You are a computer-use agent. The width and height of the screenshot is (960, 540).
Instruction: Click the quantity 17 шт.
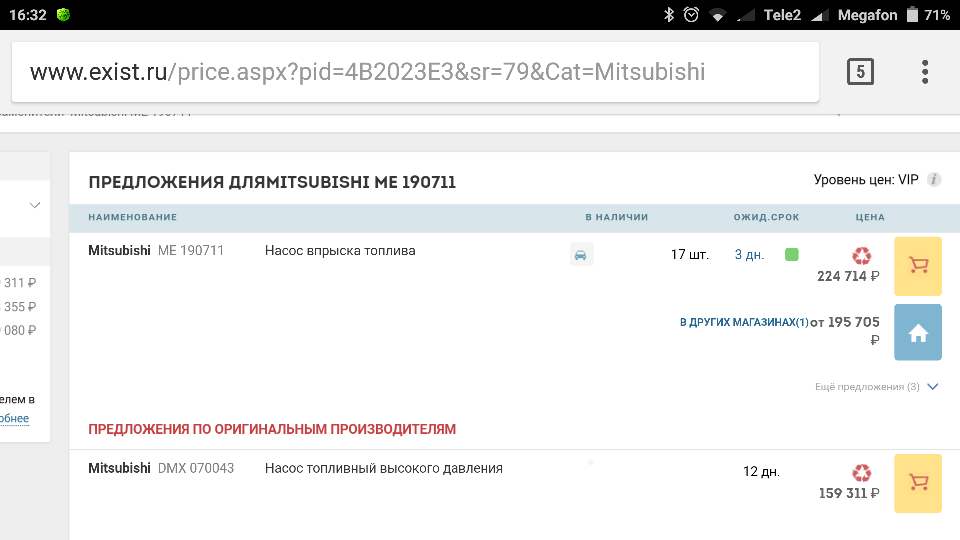pos(690,255)
